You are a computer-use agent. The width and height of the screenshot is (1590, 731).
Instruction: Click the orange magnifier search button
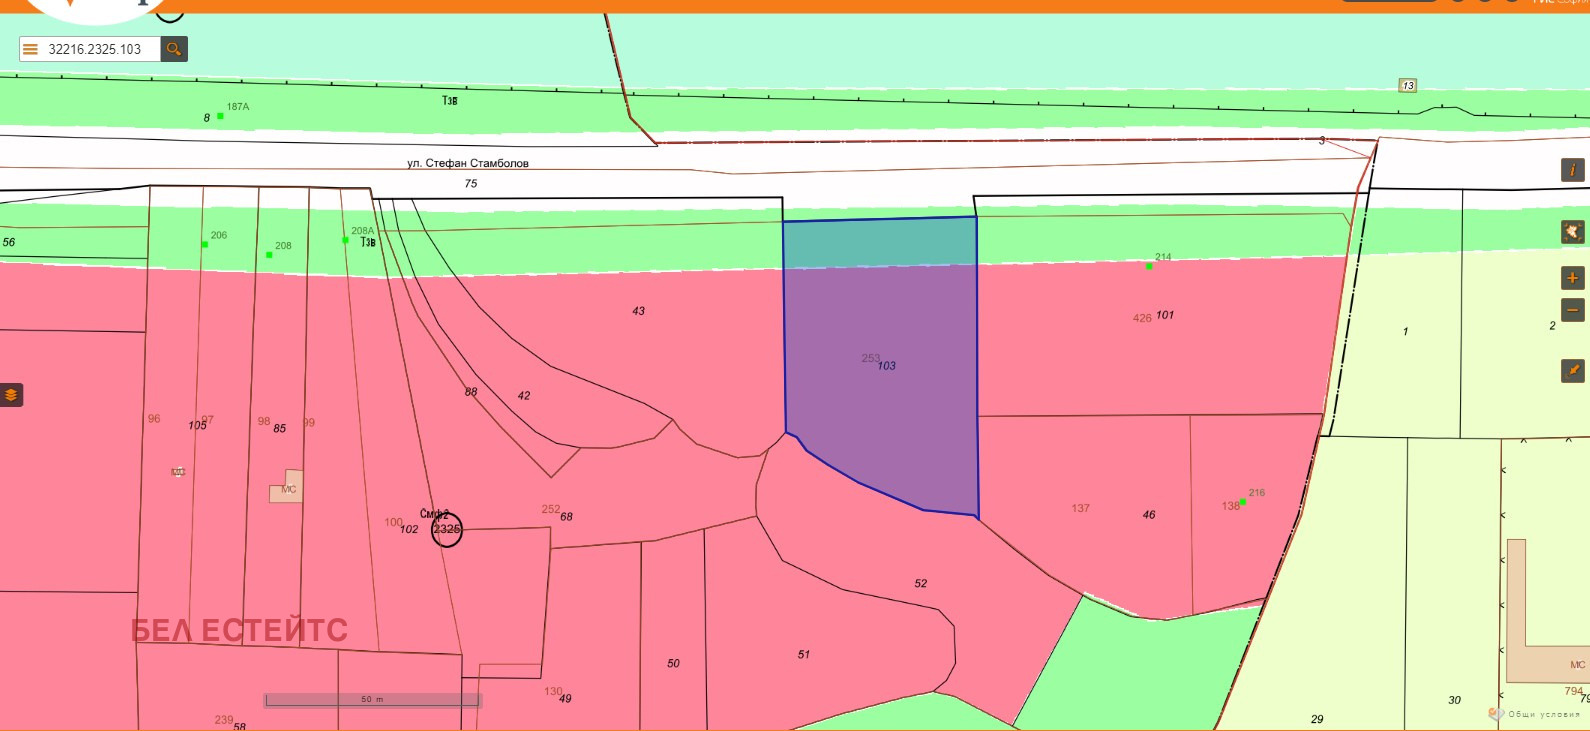click(x=174, y=49)
